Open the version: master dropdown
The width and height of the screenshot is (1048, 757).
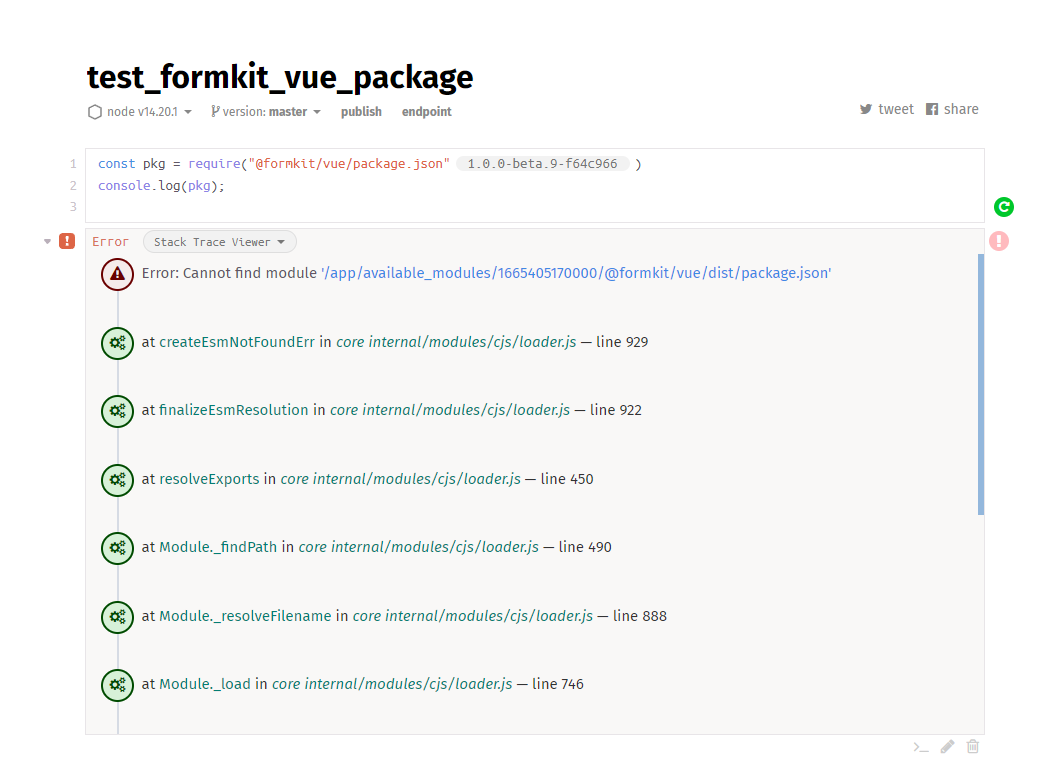click(x=266, y=112)
